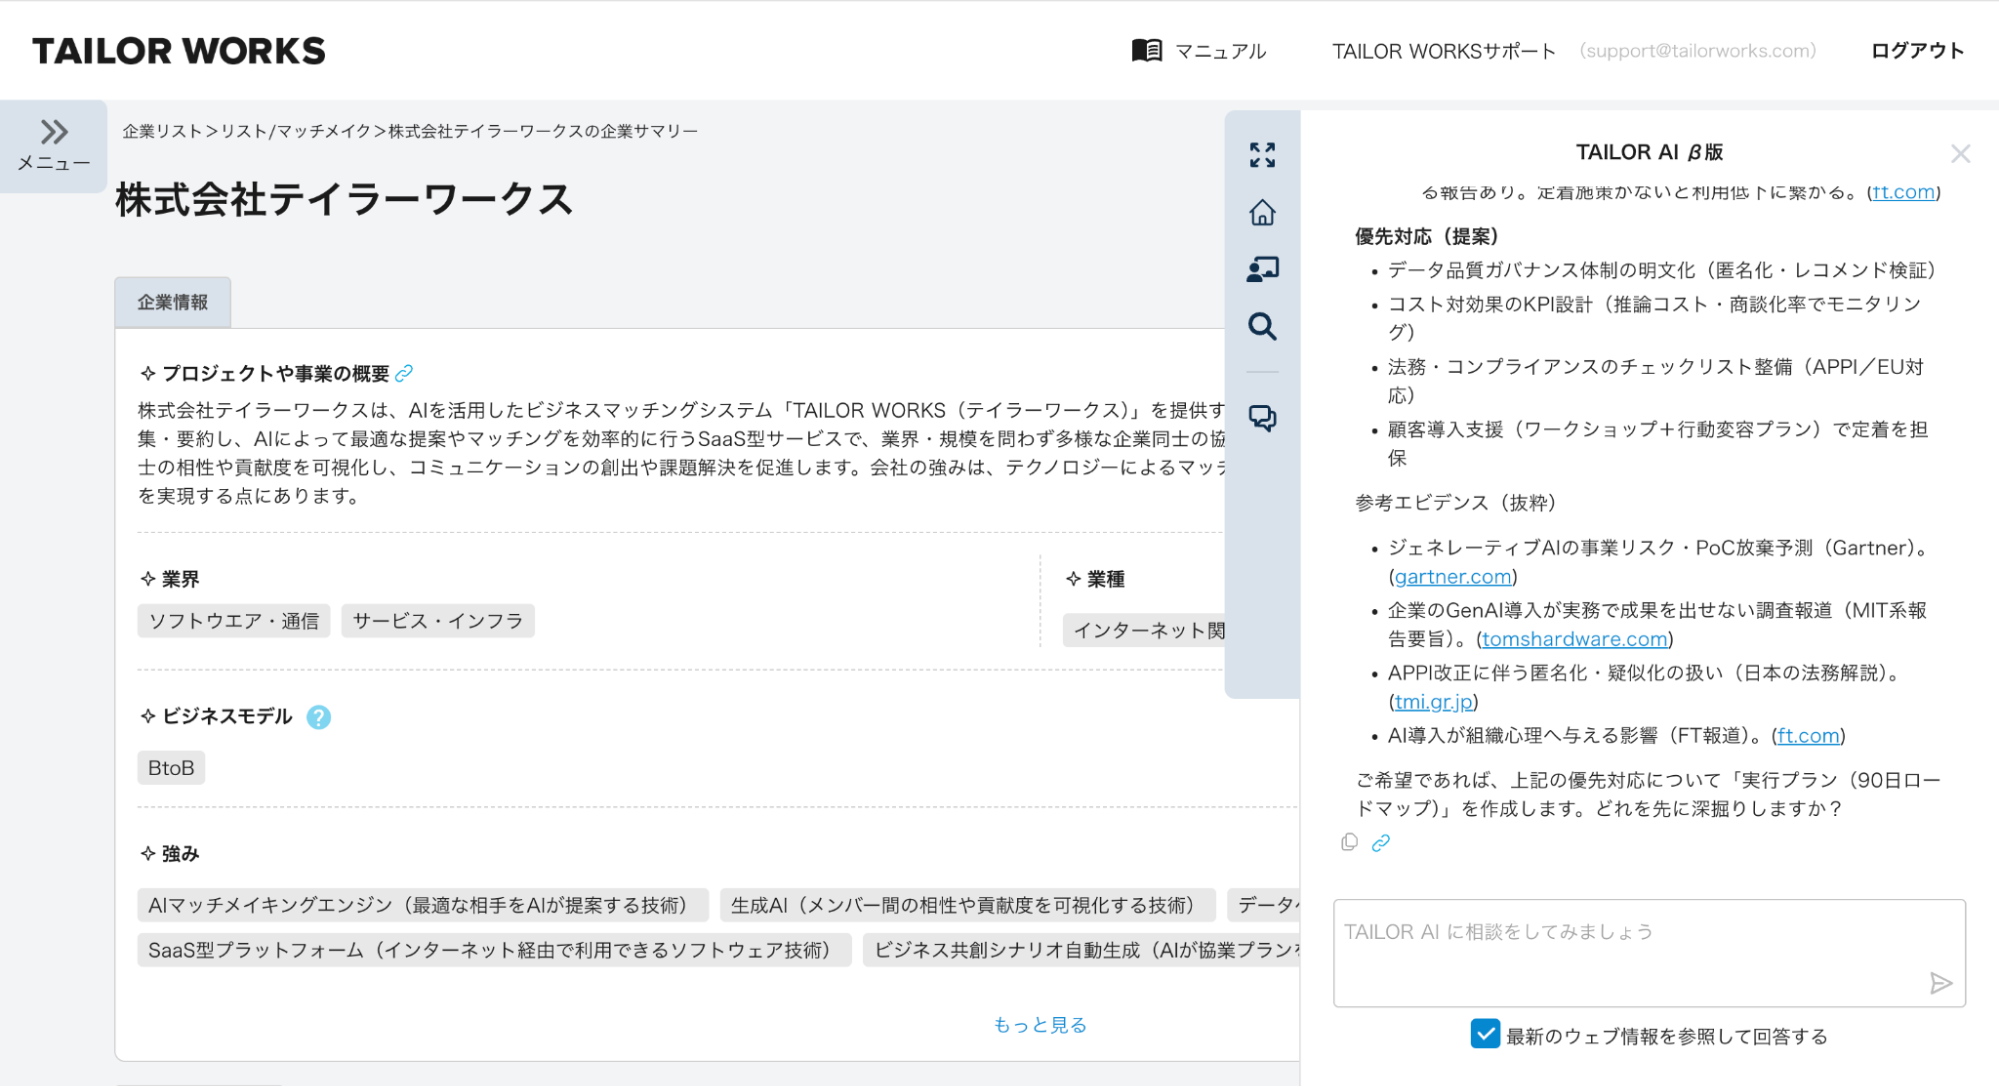
Task: Click the home icon in sidebar
Action: point(1262,212)
